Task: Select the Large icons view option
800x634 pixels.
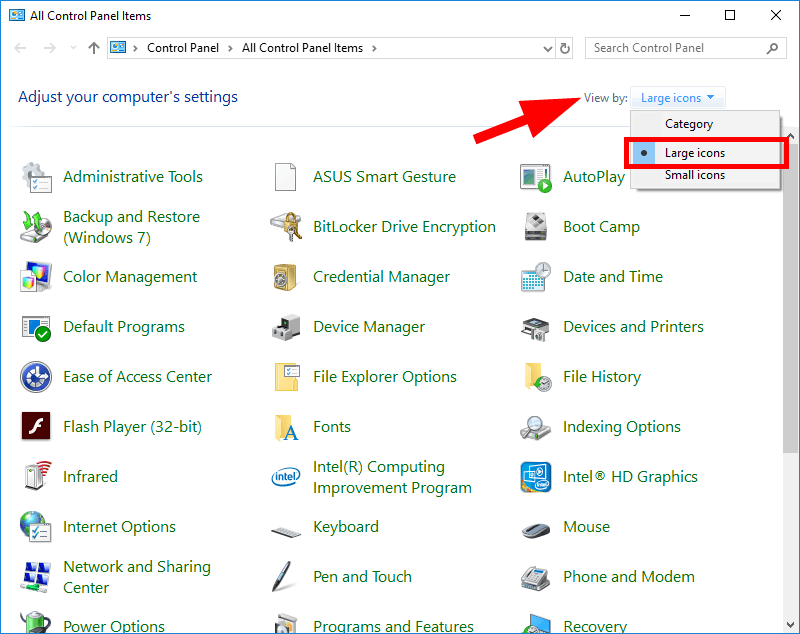Action: [706, 153]
